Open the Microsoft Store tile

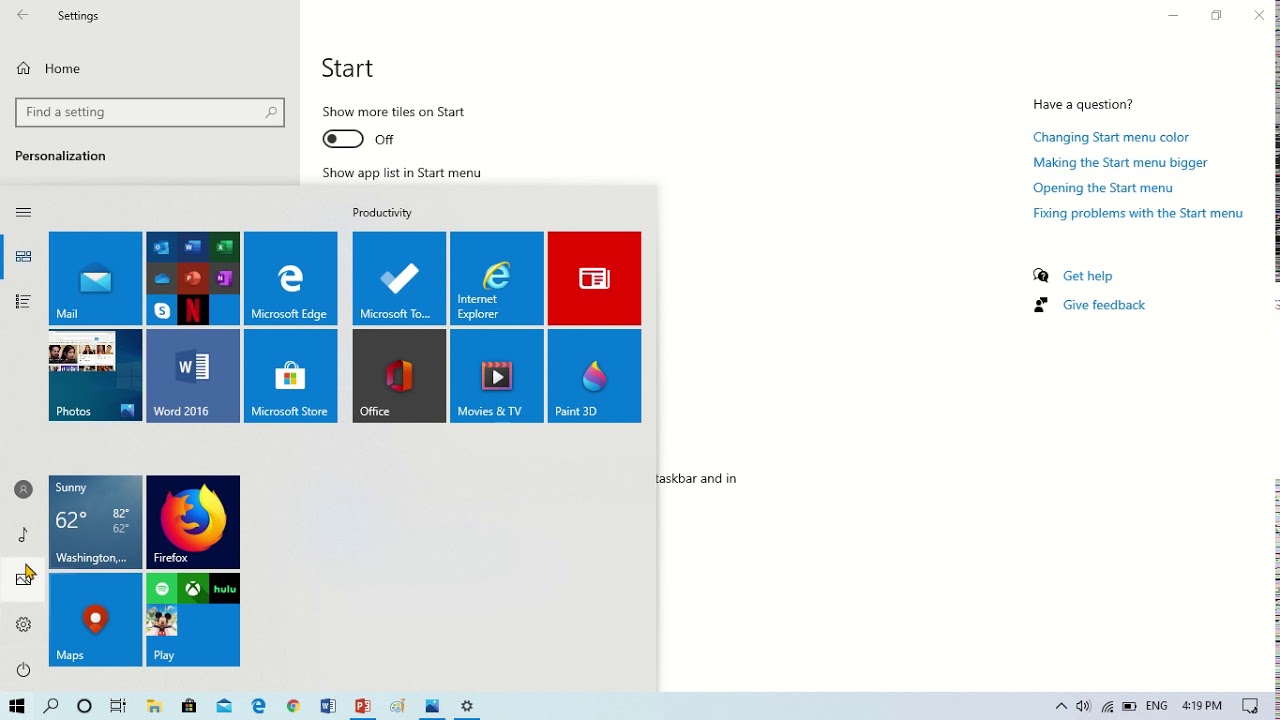pyautogui.click(x=290, y=376)
